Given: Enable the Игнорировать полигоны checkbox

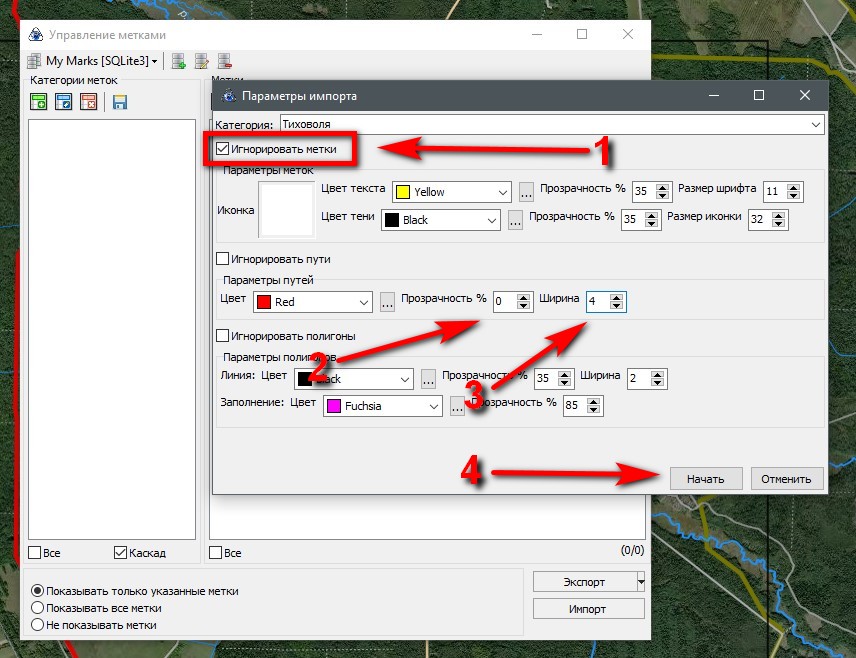Looking at the screenshot, I should coord(222,335).
